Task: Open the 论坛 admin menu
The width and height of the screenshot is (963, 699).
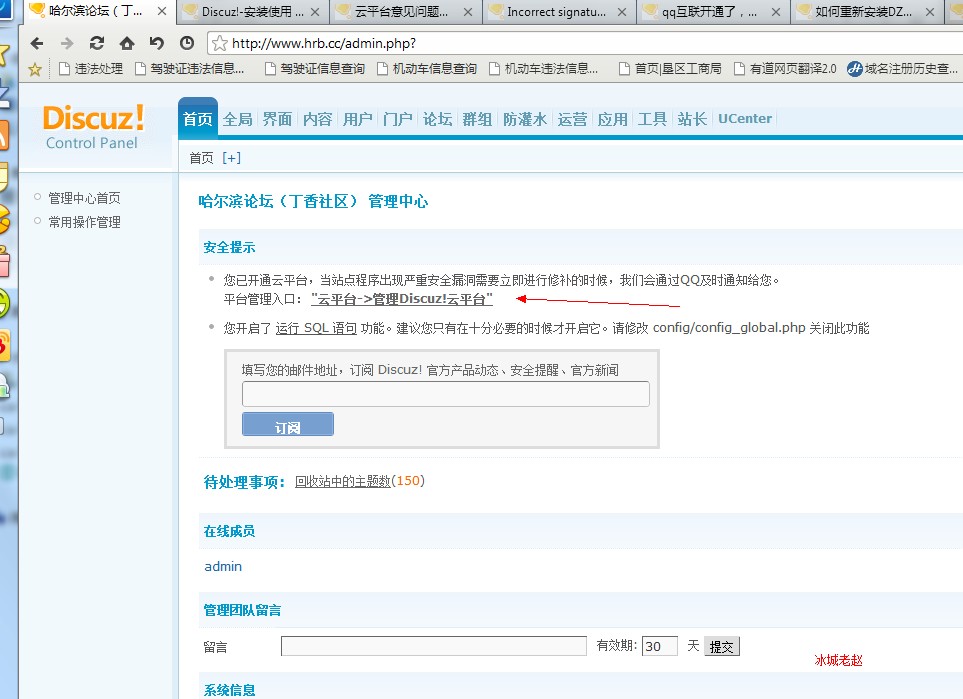Action: (x=437, y=119)
